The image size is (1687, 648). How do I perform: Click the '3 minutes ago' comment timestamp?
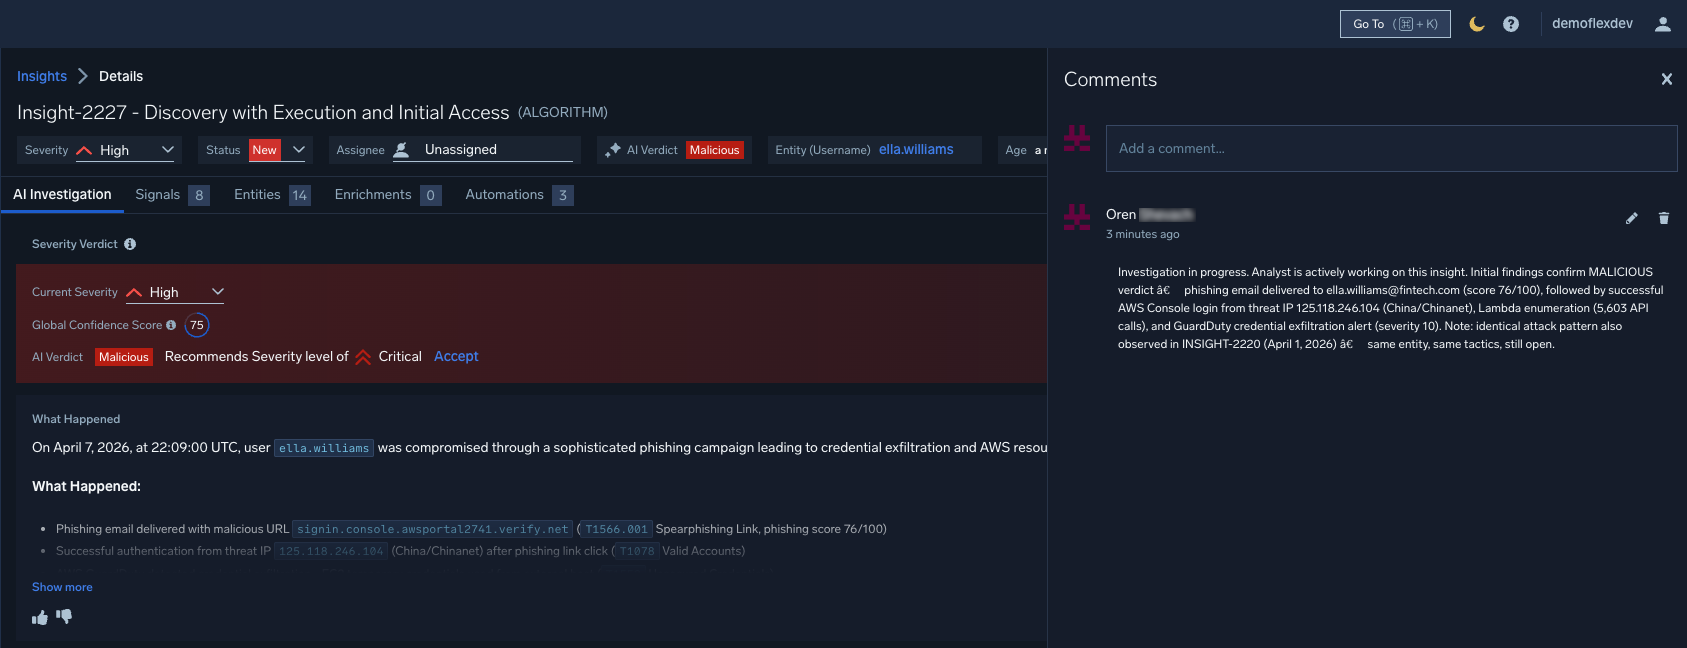click(x=1142, y=234)
